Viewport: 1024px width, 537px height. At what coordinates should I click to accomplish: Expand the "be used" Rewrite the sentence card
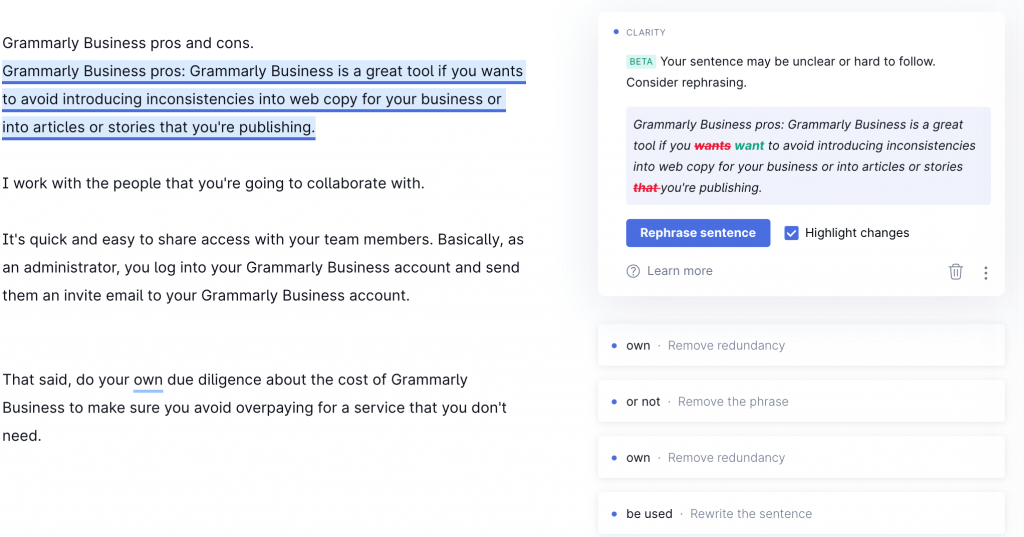(800, 513)
